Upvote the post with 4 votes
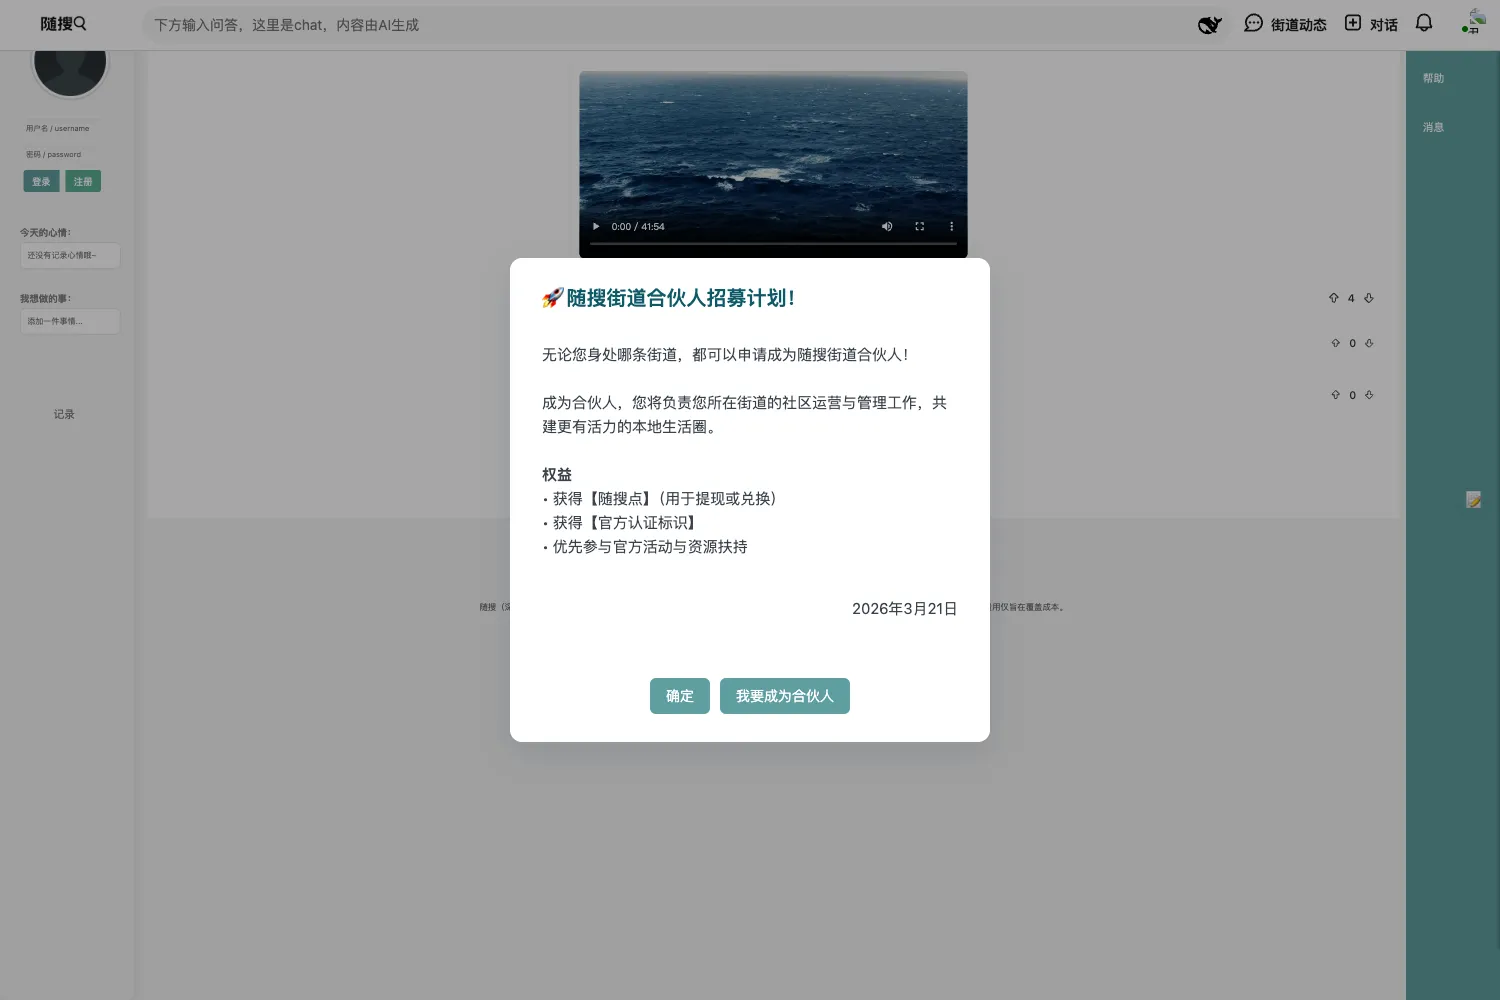This screenshot has width=1500, height=1000. click(1333, 298)
